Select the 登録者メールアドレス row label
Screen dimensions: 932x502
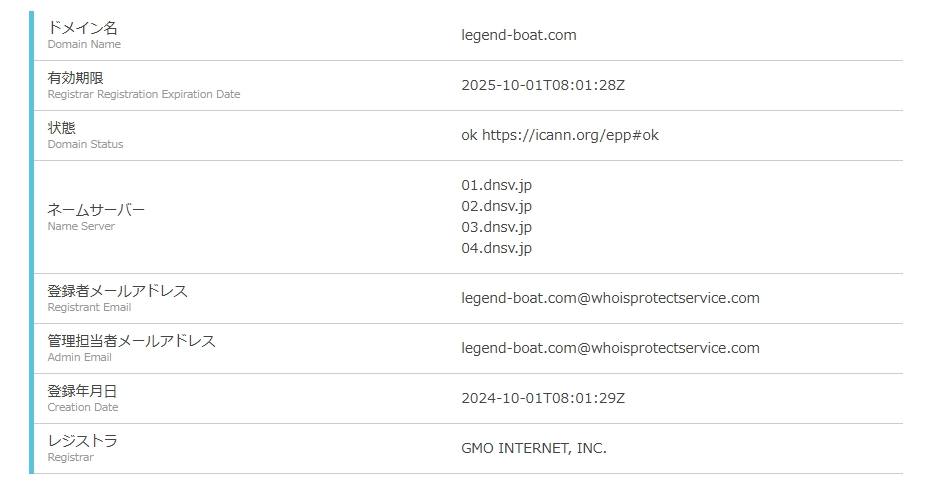(x=117, y=291)
